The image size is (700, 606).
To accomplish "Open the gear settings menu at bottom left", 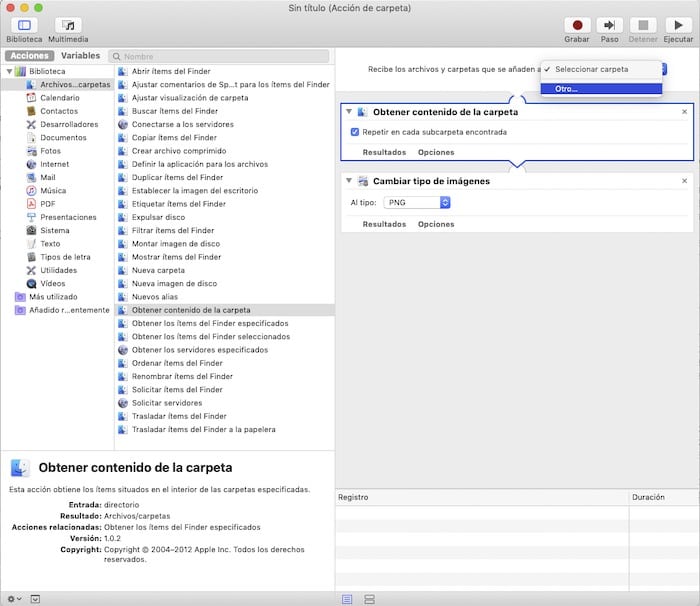I will [x=13, y=598].
